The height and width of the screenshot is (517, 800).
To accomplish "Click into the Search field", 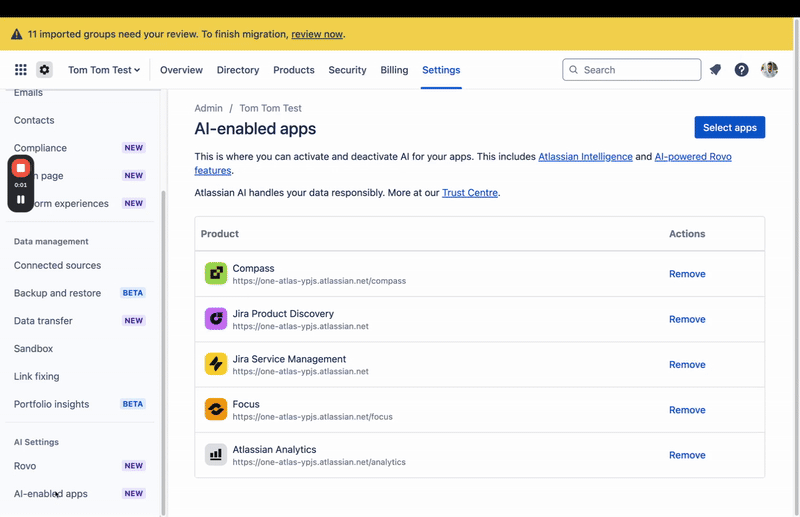I will pyautogui.click(x=632, y=69).
